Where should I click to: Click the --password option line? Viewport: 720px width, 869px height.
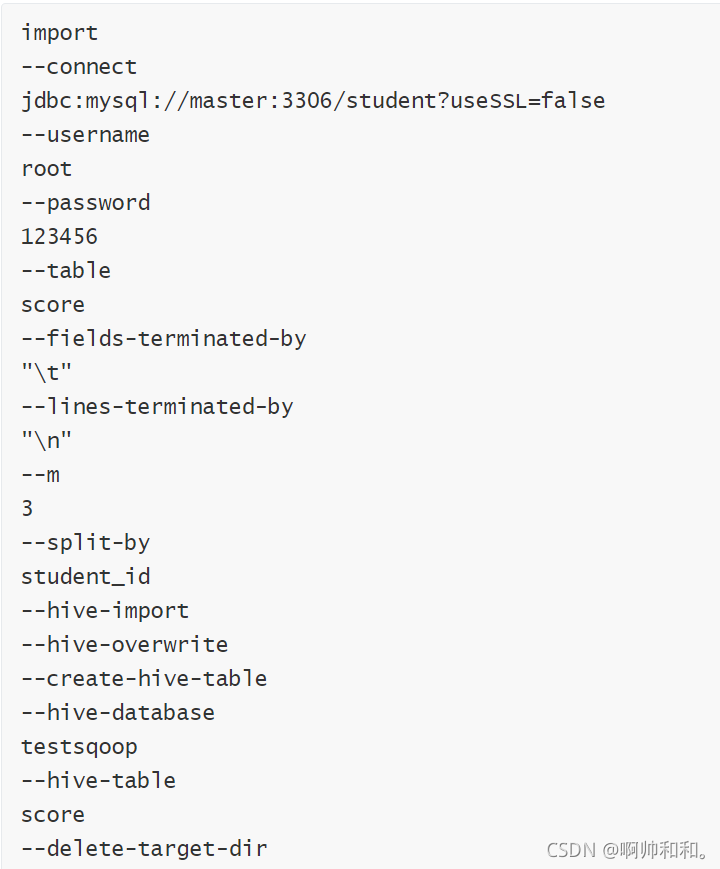(x=85, y=203)
